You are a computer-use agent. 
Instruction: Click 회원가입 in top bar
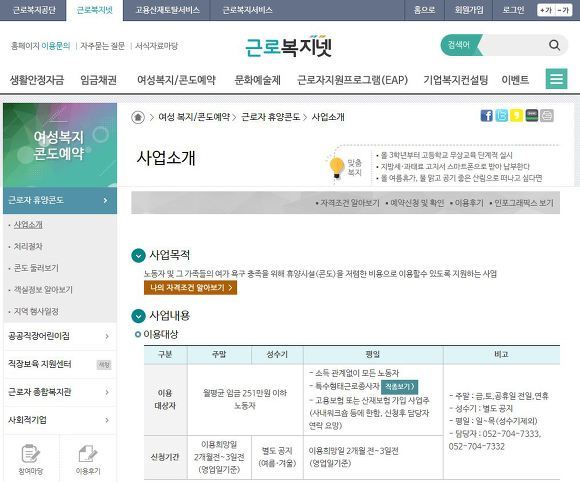[469, 10]
